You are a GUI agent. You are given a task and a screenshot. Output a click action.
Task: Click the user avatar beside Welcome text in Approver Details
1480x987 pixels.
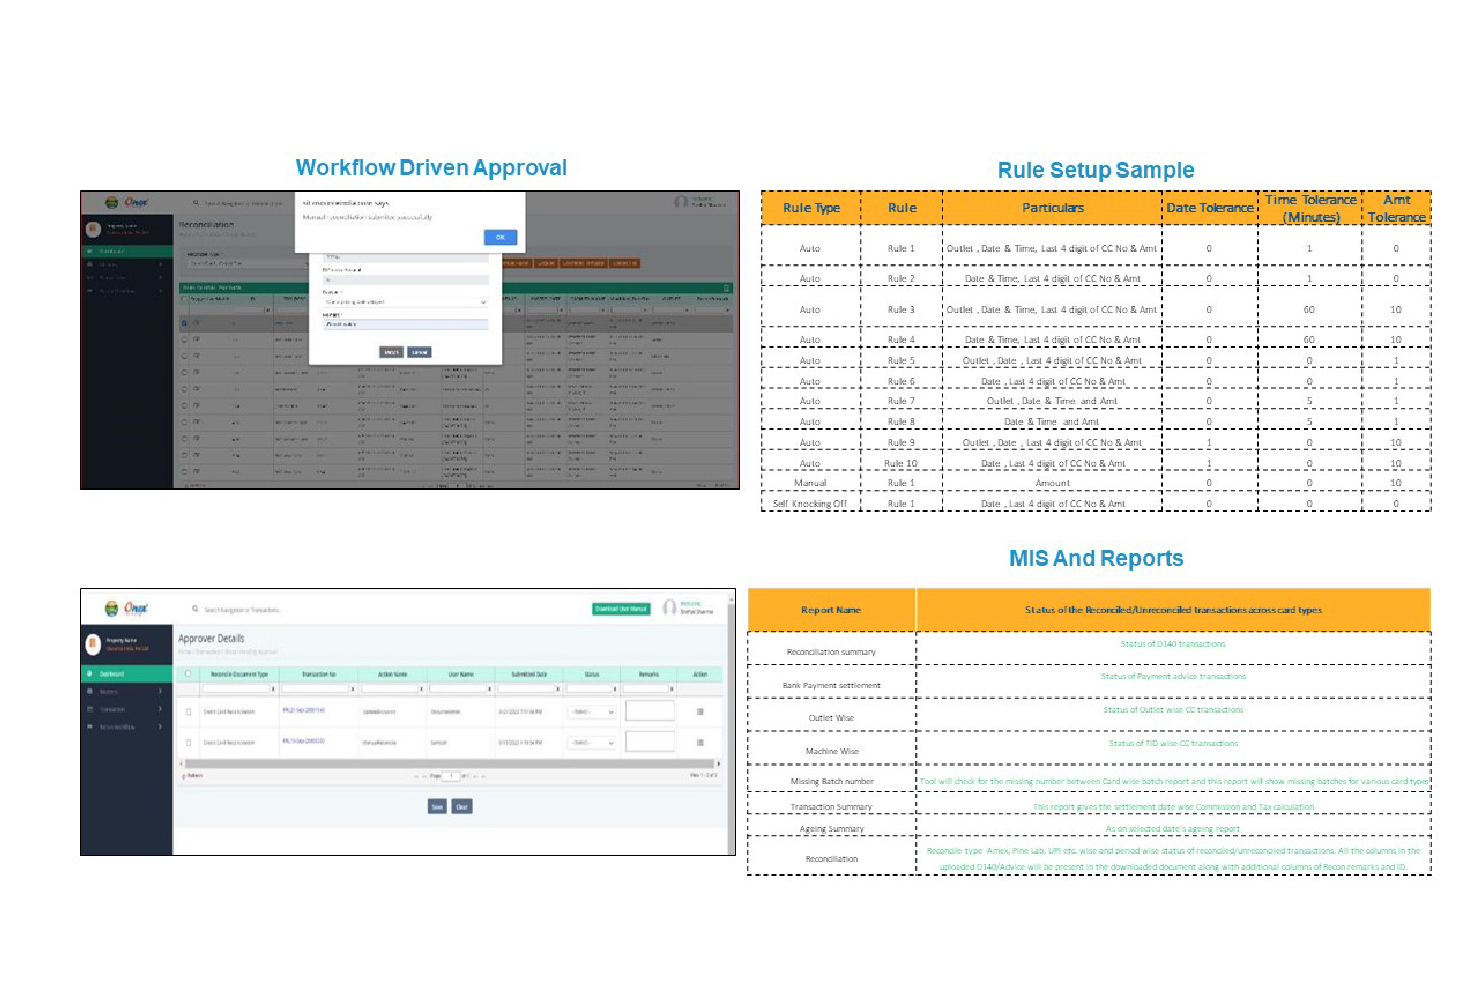[670, 608]
